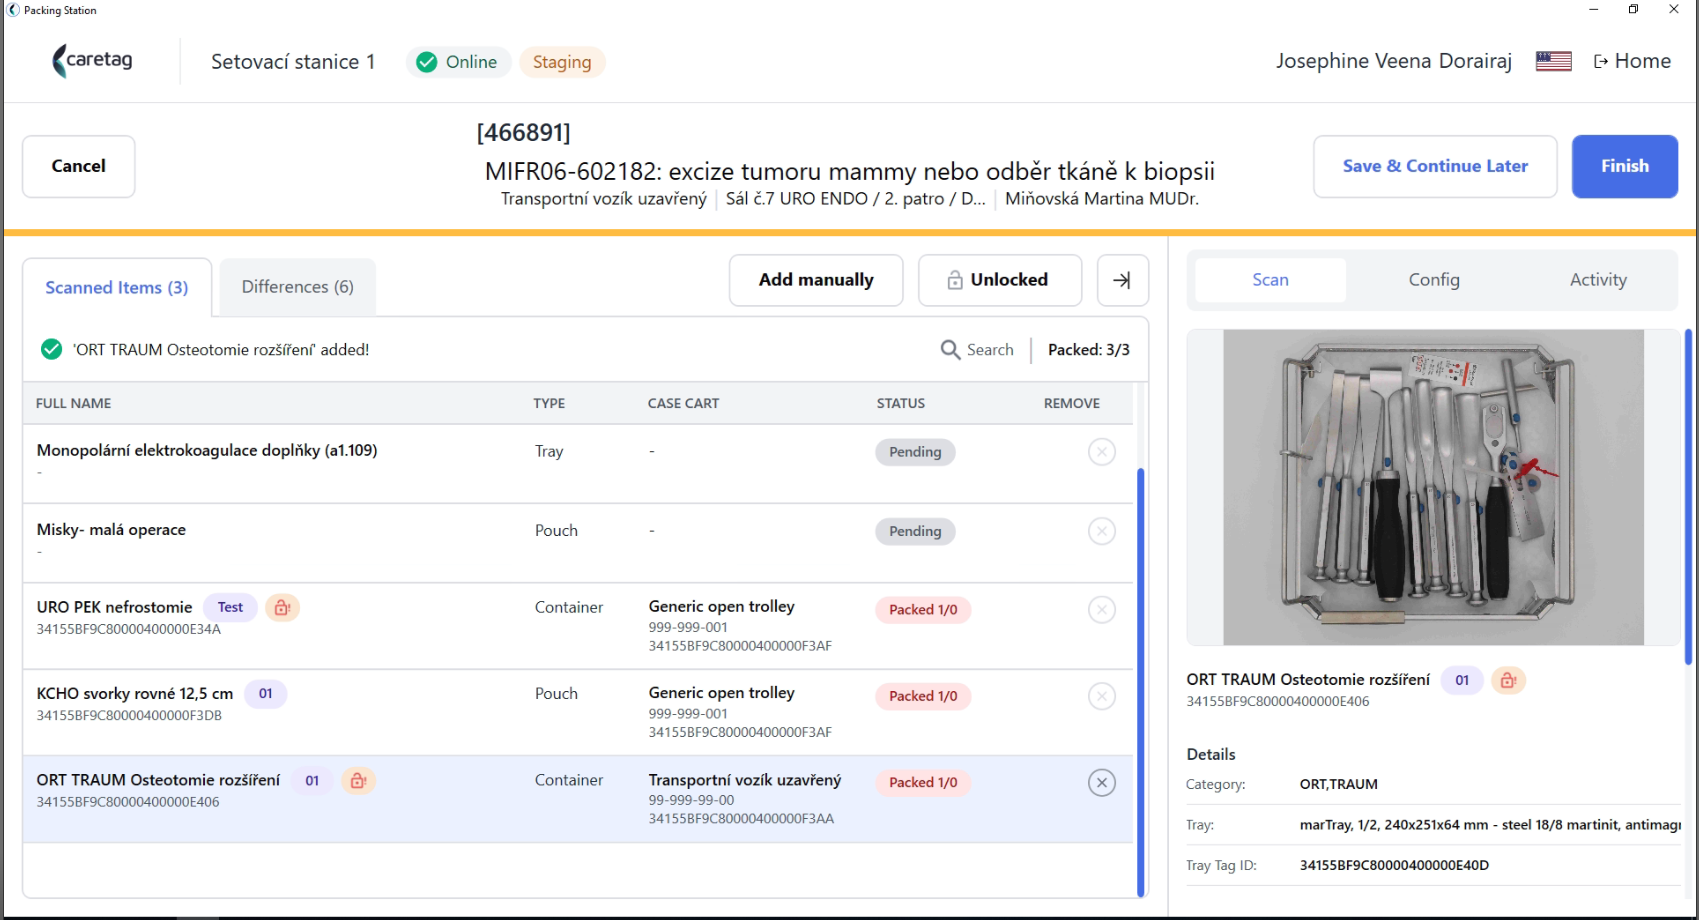The width and height of the screenshot is (1699, 920).
Task: Click Save & Continue Later
Action: (1435, 166)
